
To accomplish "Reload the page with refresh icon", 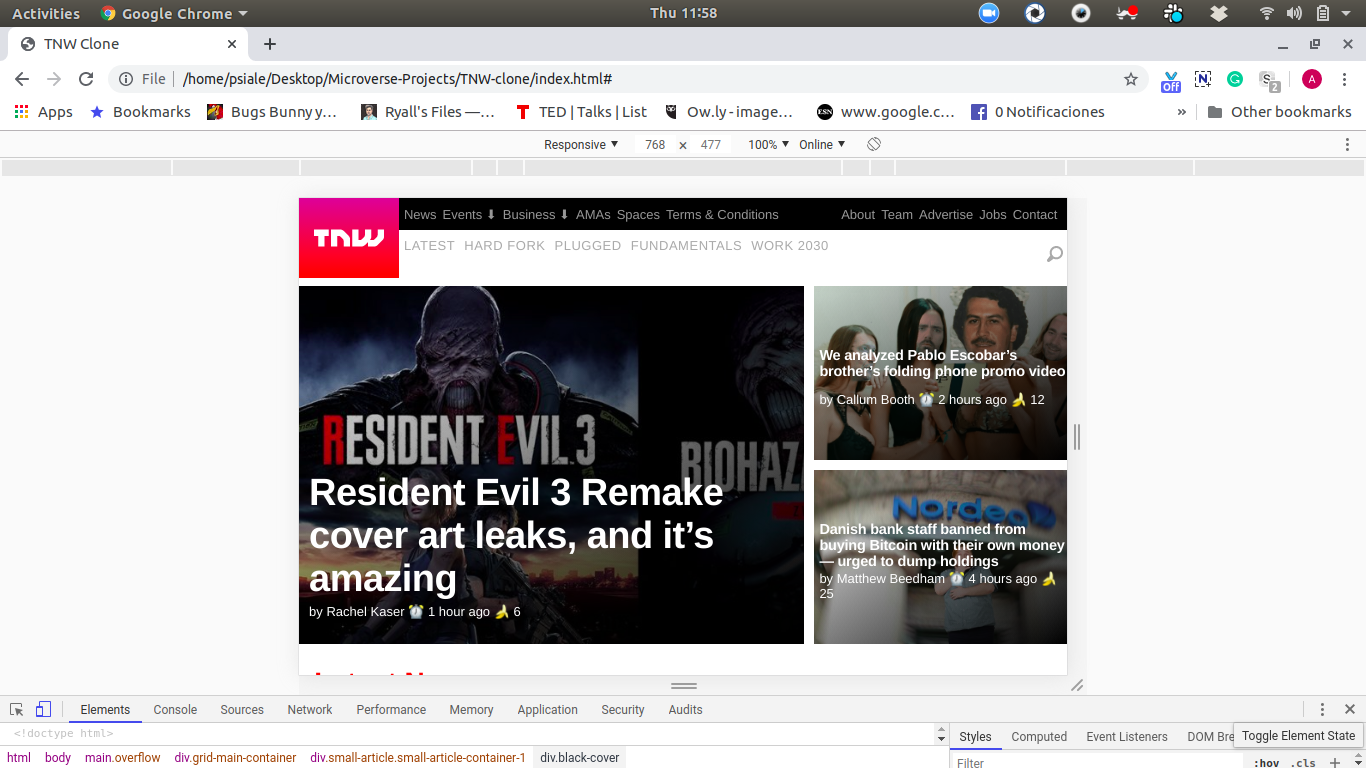I will [x=86, y=79].
